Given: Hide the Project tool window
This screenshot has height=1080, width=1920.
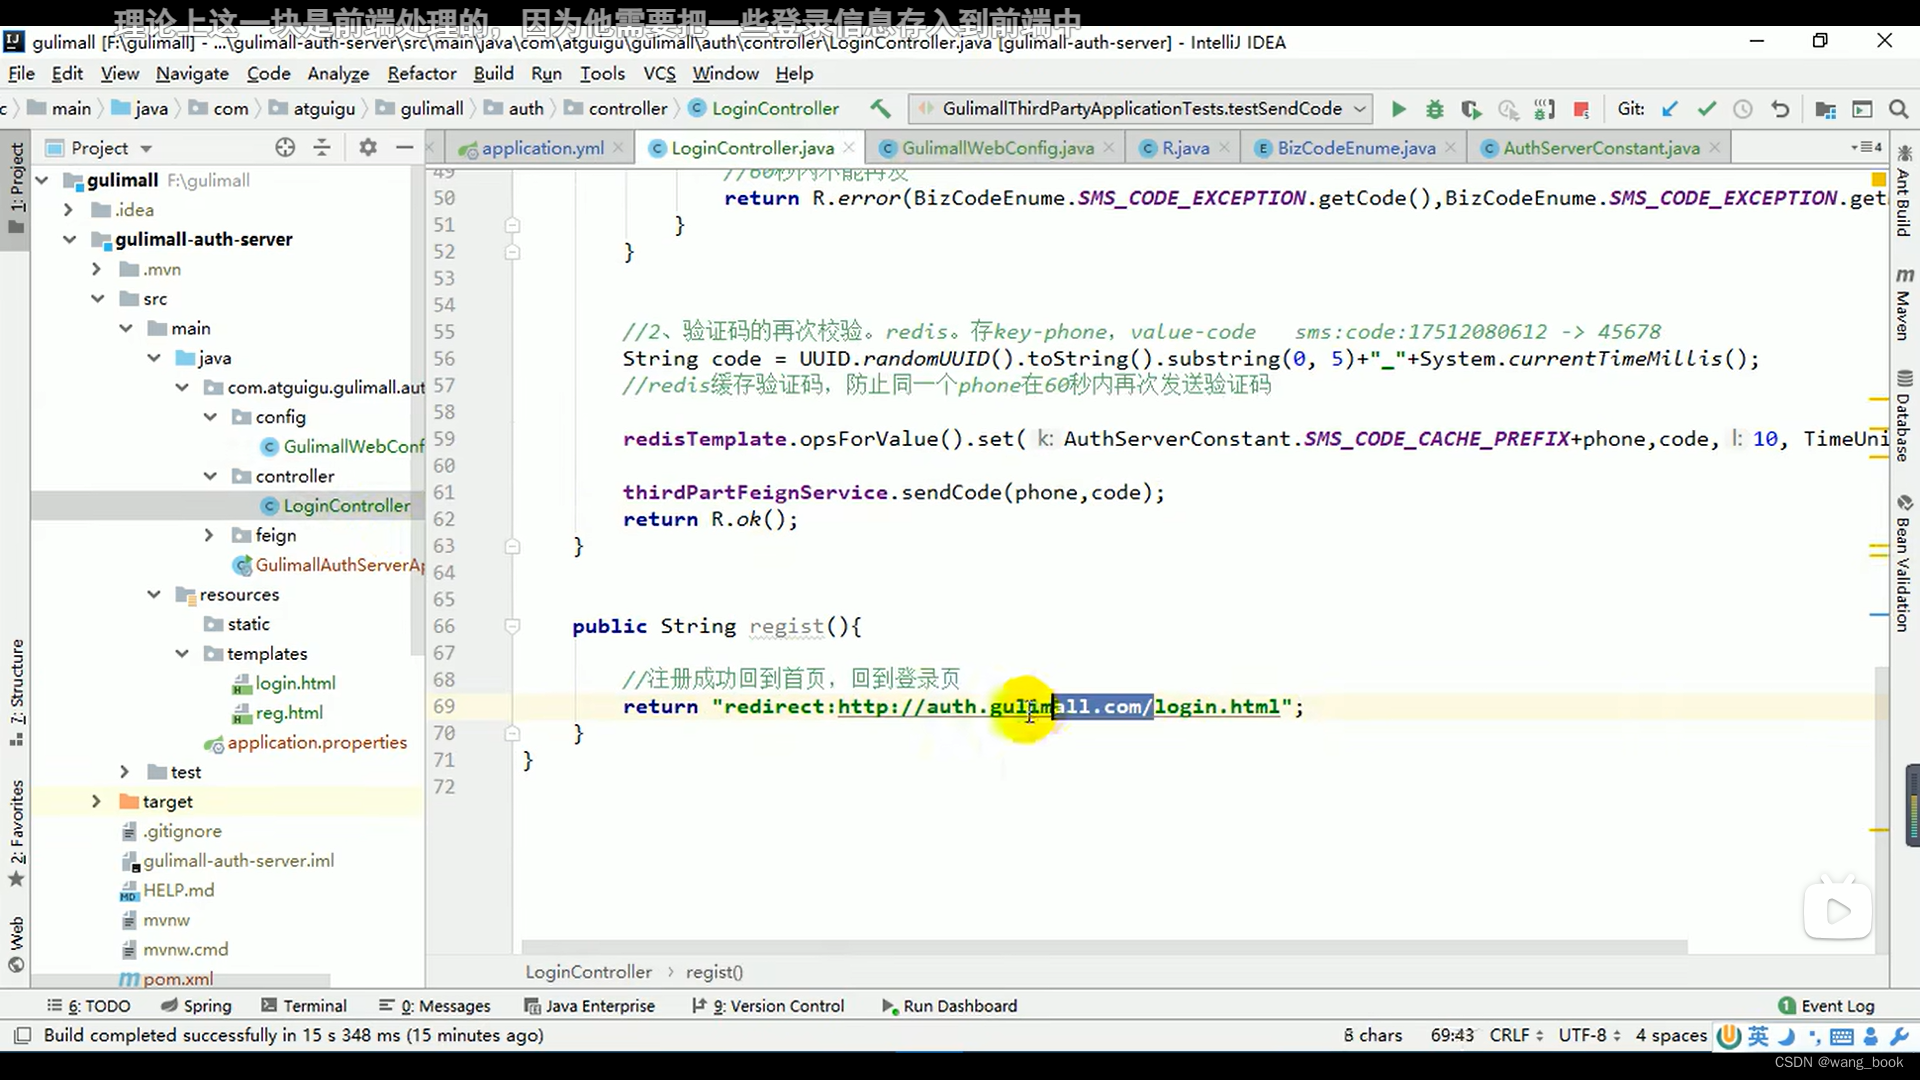Looking at the screenshot, I should [404, 148].
